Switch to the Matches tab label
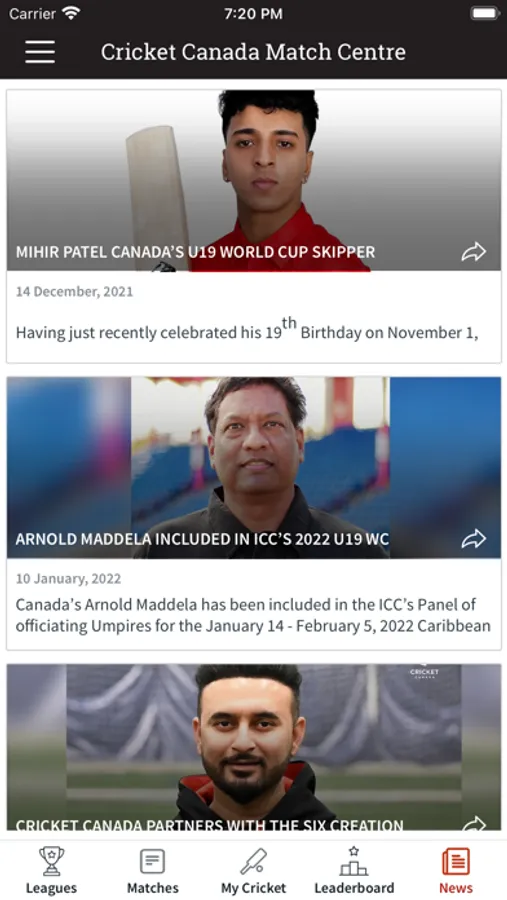Viewport: 507px width, 900px height. point(152,888)
